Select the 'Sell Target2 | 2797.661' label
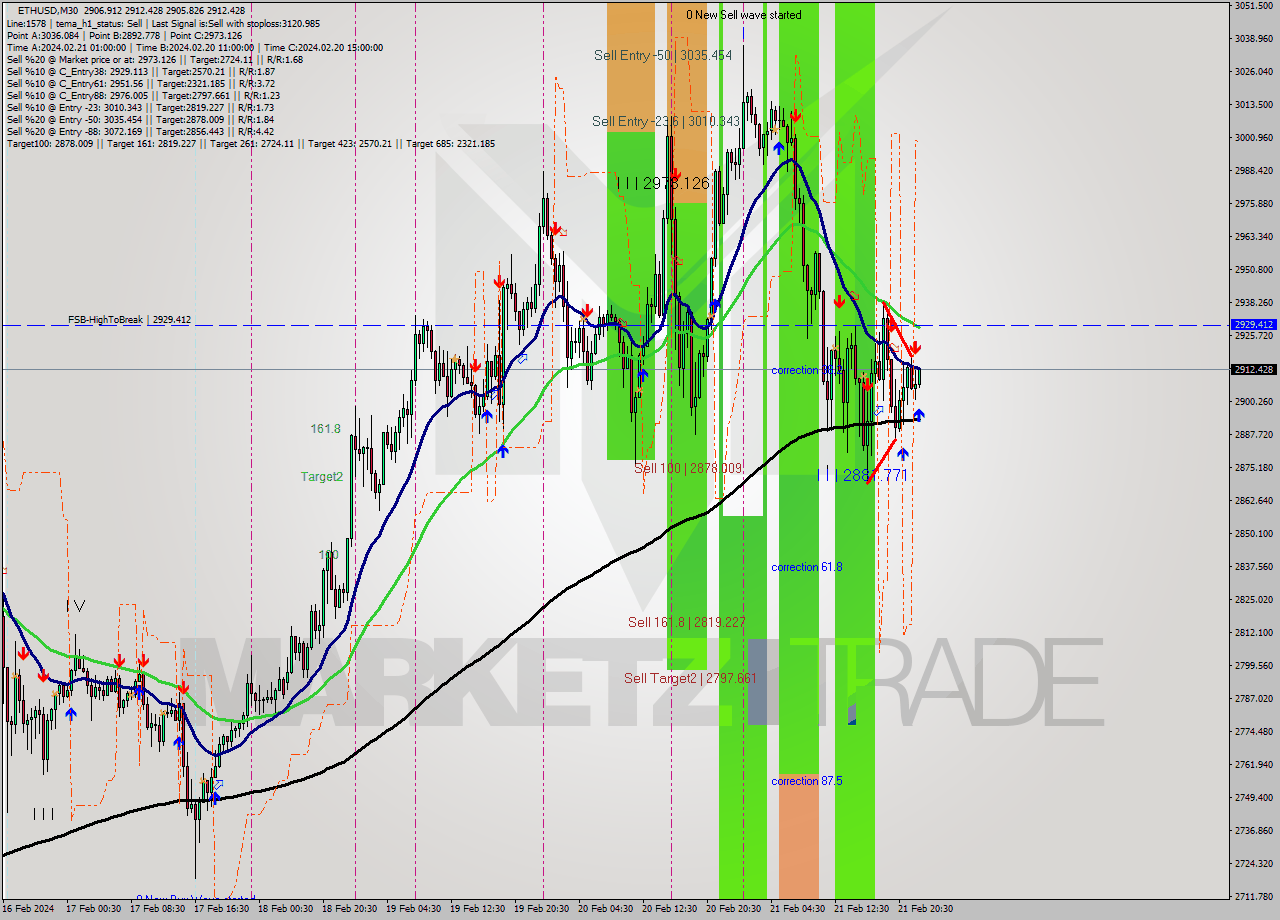 (690, 678)
